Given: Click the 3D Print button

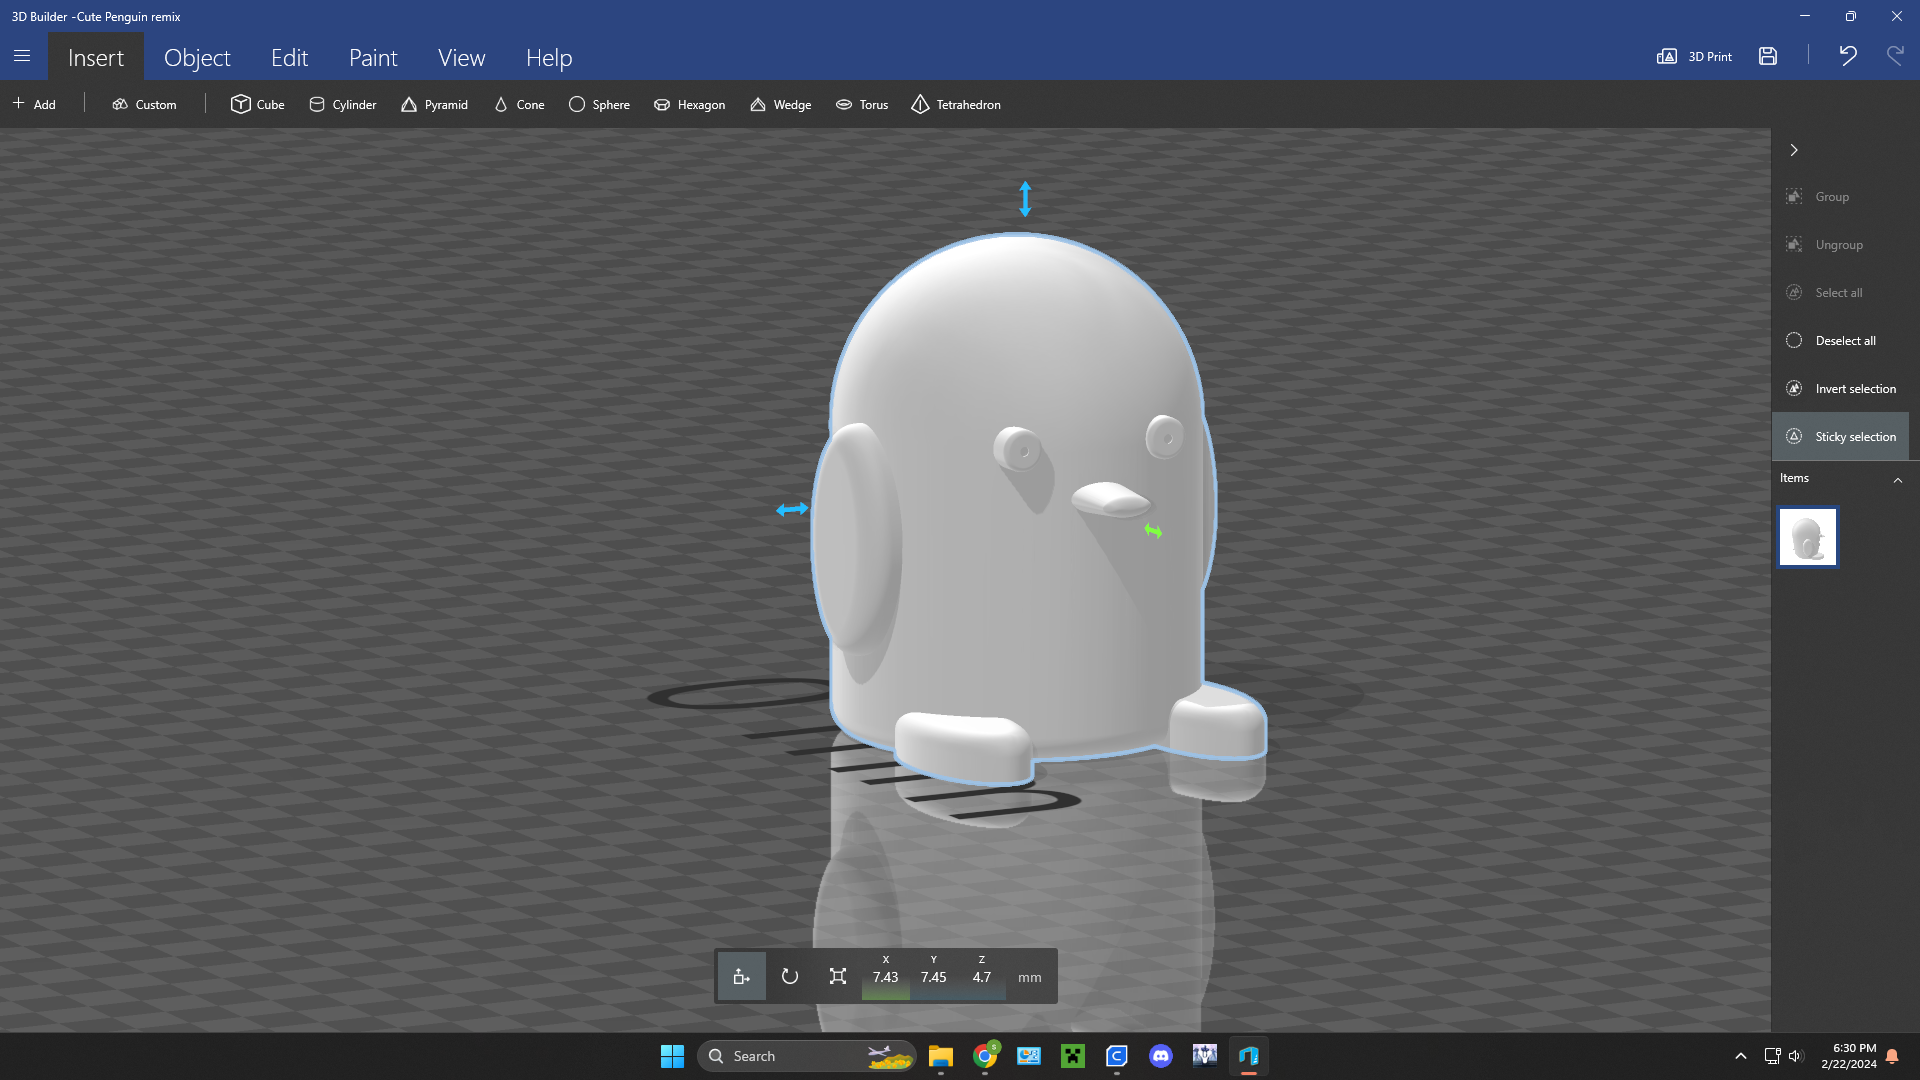Looking at the screenshot, I should [1694, 57].
